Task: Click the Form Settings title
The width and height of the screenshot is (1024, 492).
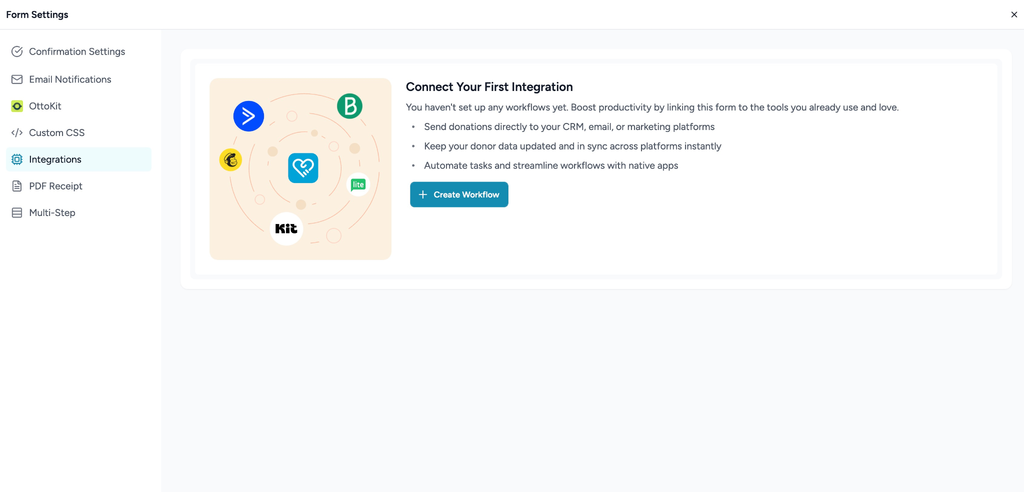Action: click(x=37, y=14)
